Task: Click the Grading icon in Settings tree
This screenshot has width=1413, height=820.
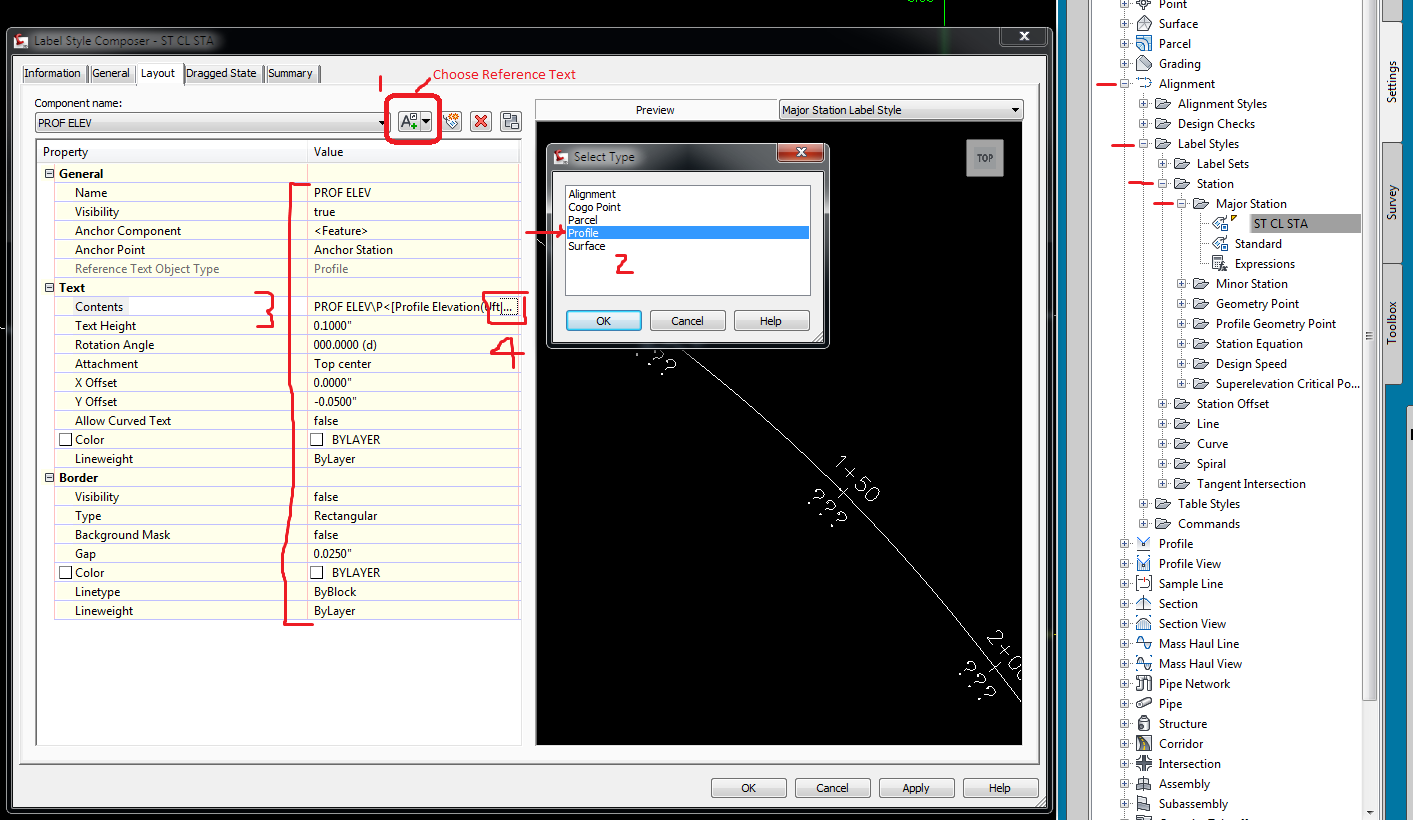Action: (1144, 63)
